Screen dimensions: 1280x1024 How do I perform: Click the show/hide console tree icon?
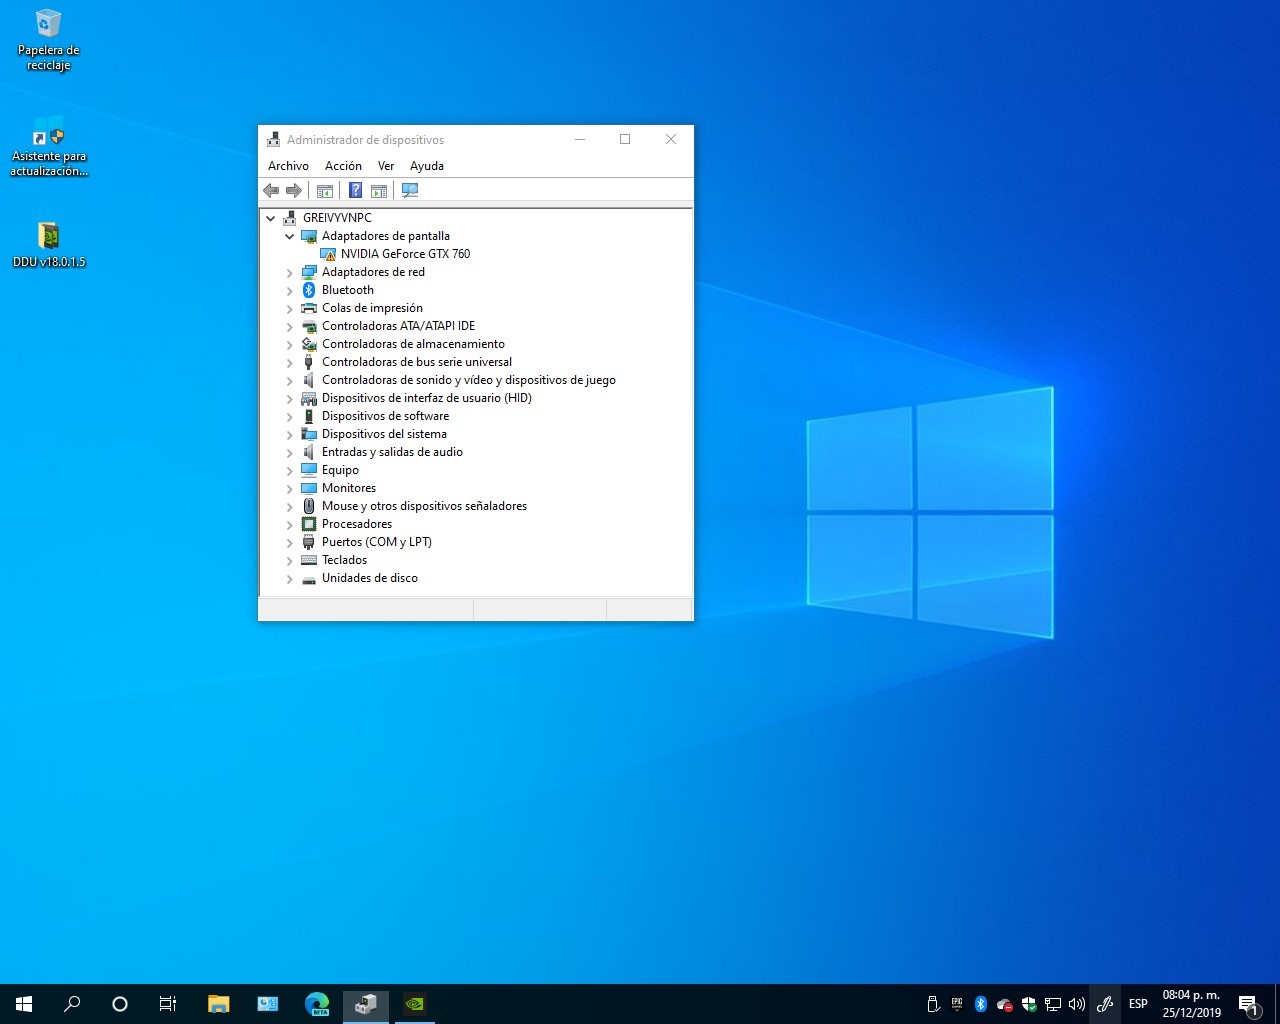[325, 190]
